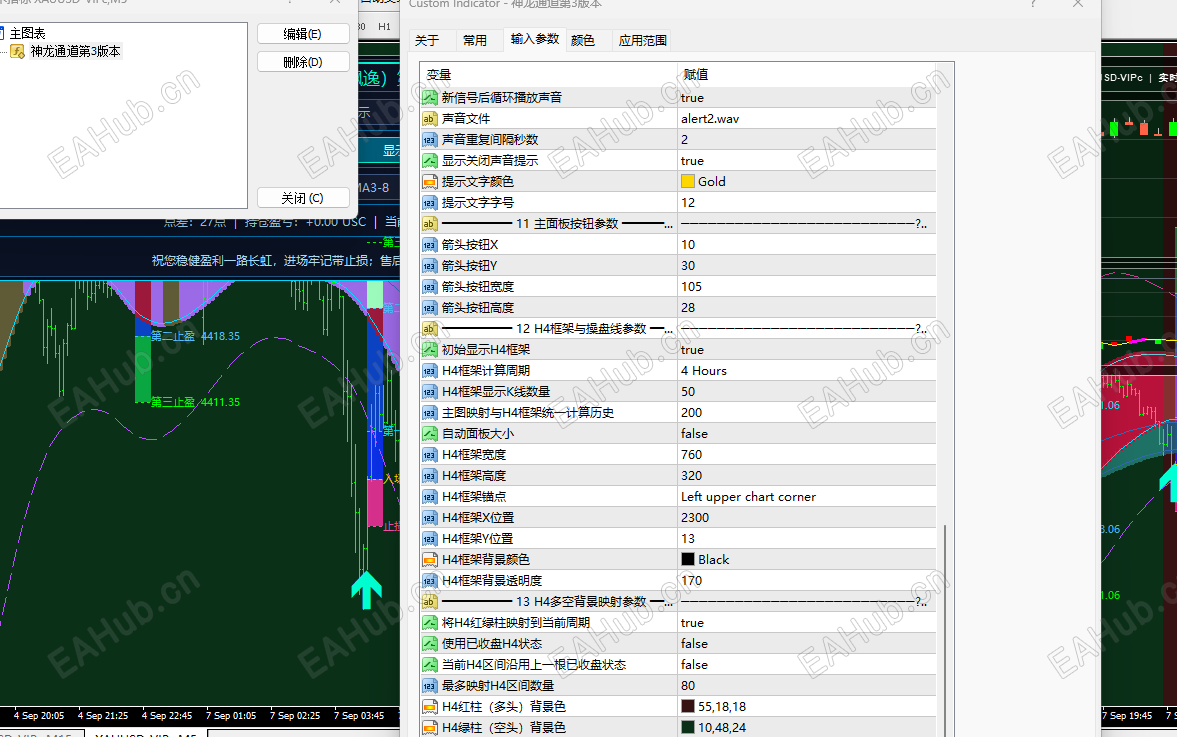This screenshot has height=737, width=1177.
Task: Click the 12 H4框架与操盘线参数 section row
Action: tap(678, 329)
